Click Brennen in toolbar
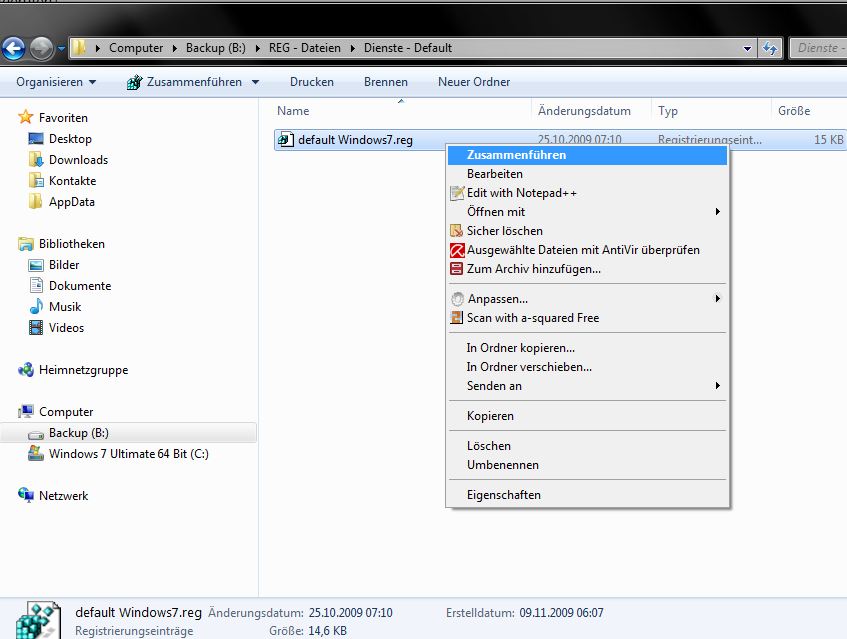This screenshot has height=639, width=847. coord(386,82)
